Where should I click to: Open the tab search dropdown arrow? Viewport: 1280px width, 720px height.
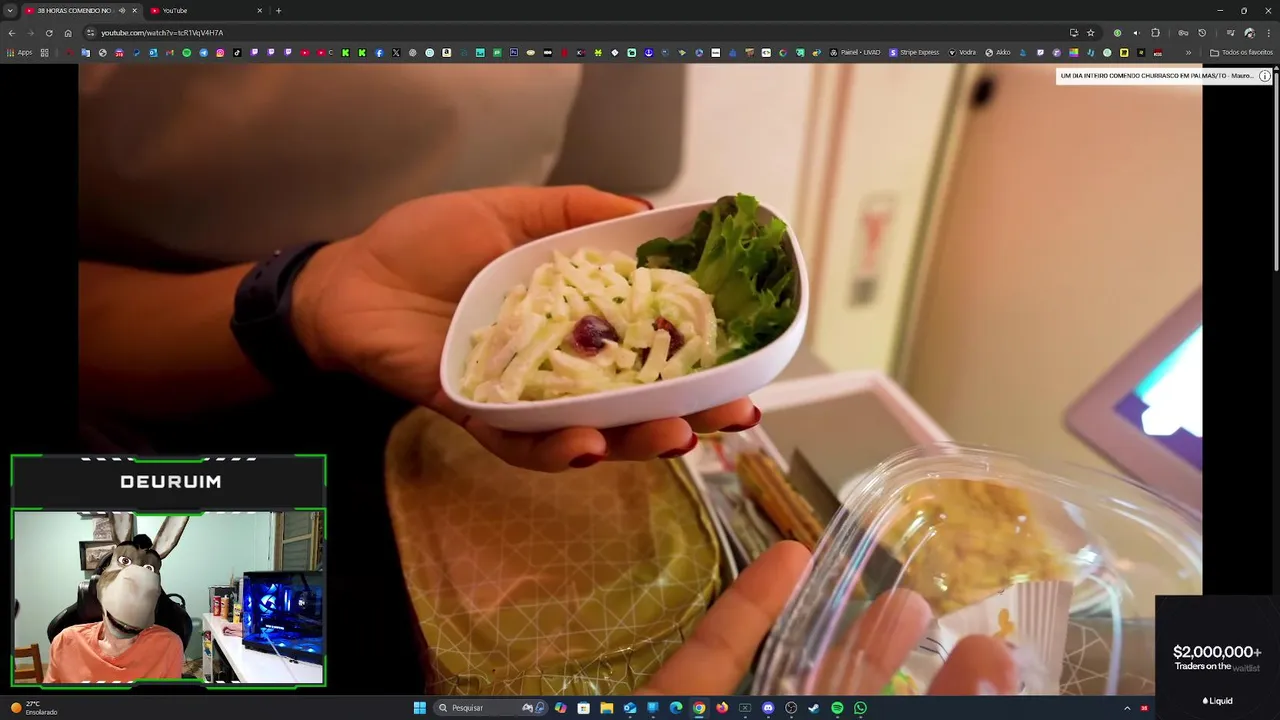[x=10, y=10]
